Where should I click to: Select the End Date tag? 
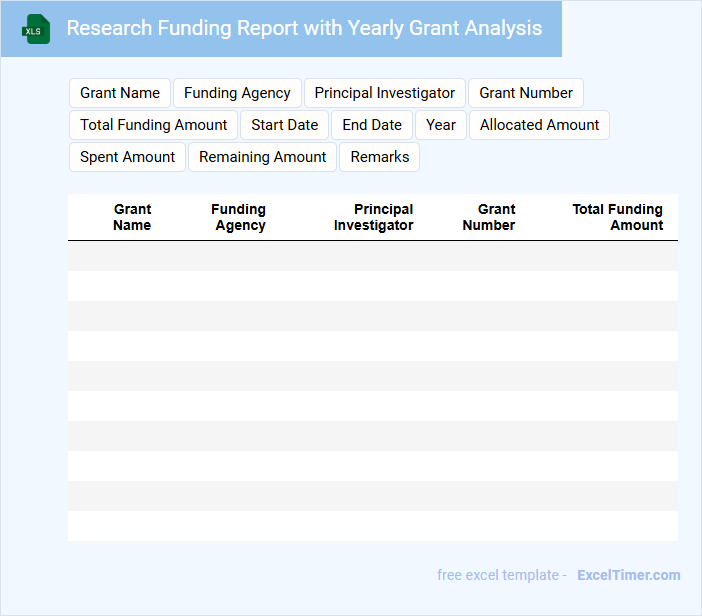point(372,125)
